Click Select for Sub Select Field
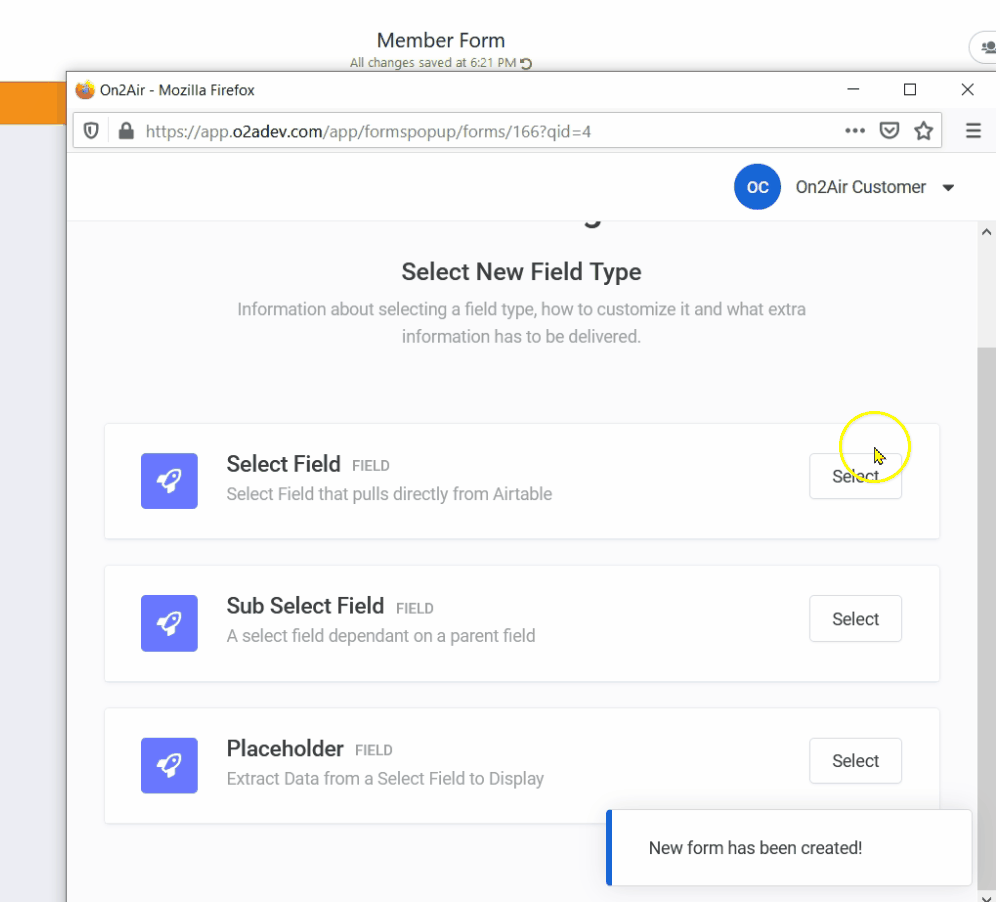Image resolution: width=1000 pixels, height=902 pixels. pyautogui.click(x=855, y=618)
